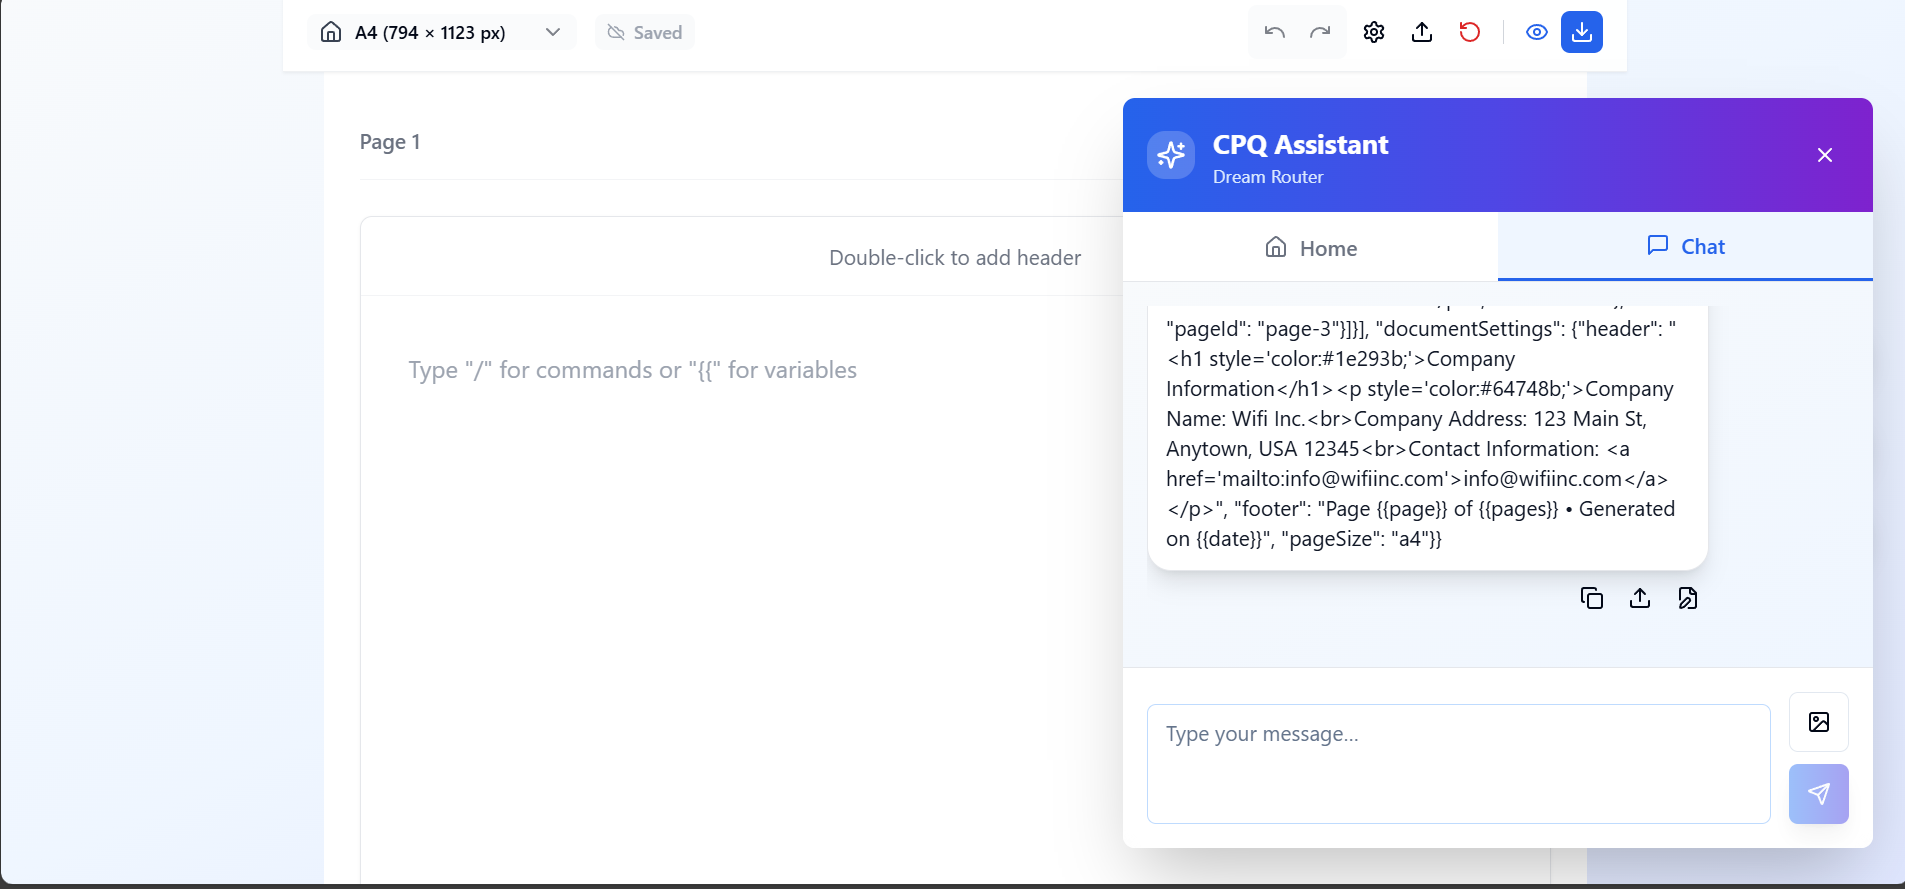Close the CPQ Assistant panel

point(1825,155)
